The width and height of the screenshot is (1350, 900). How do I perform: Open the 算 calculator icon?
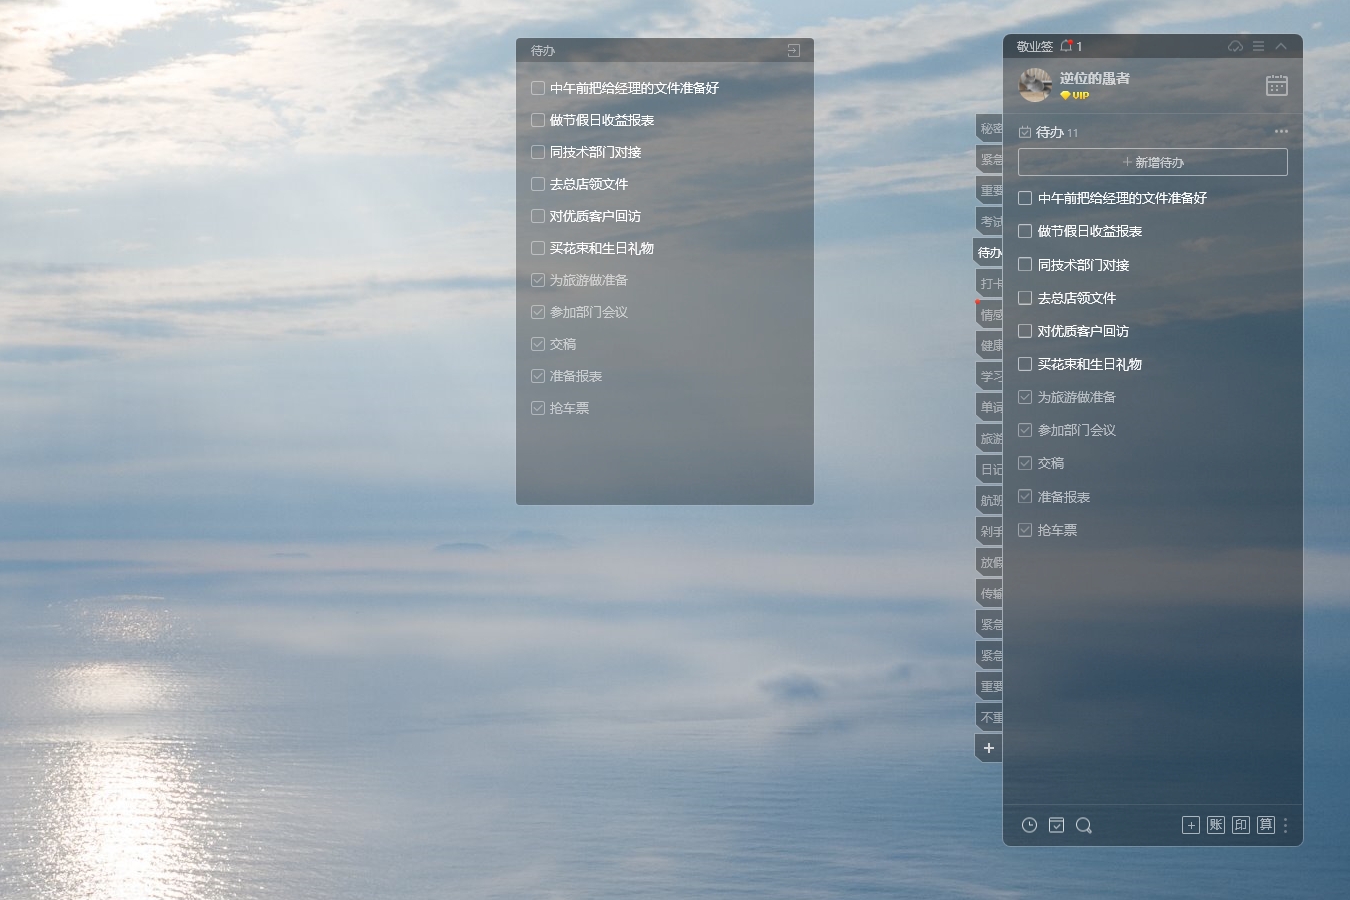click(x=1266, y=825)
